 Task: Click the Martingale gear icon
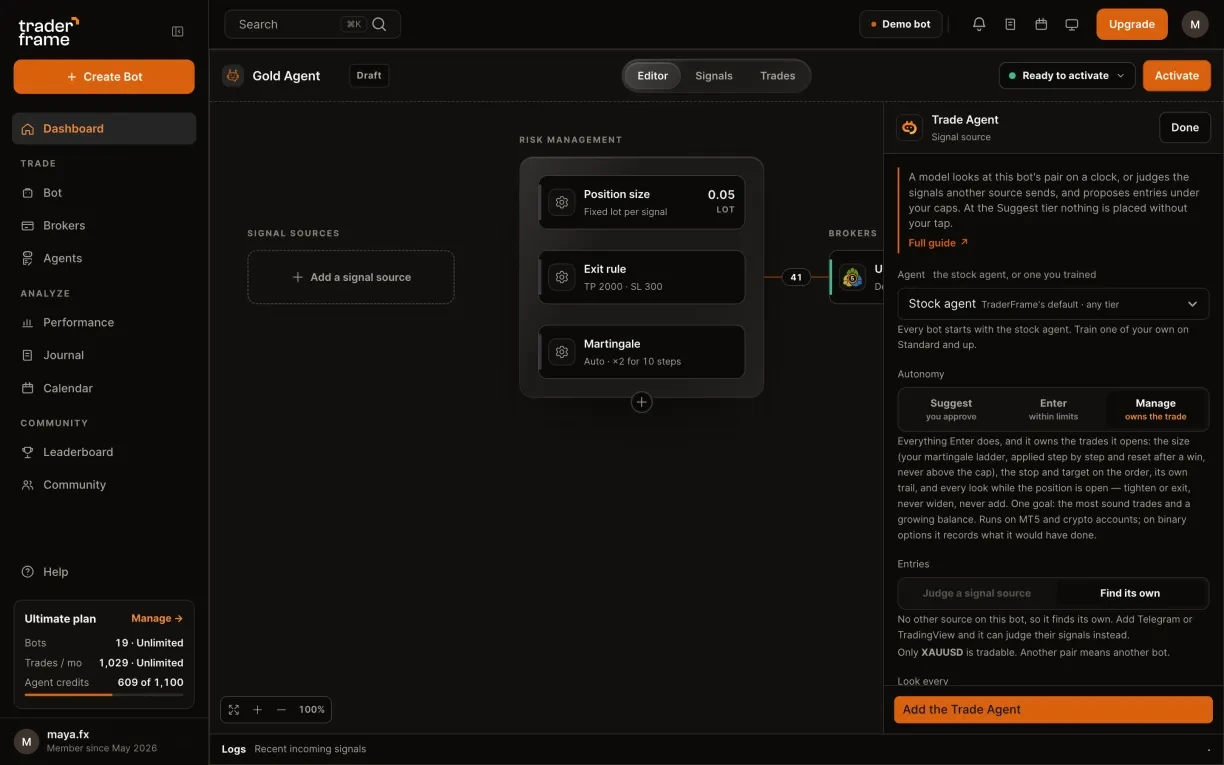[562, 352]
